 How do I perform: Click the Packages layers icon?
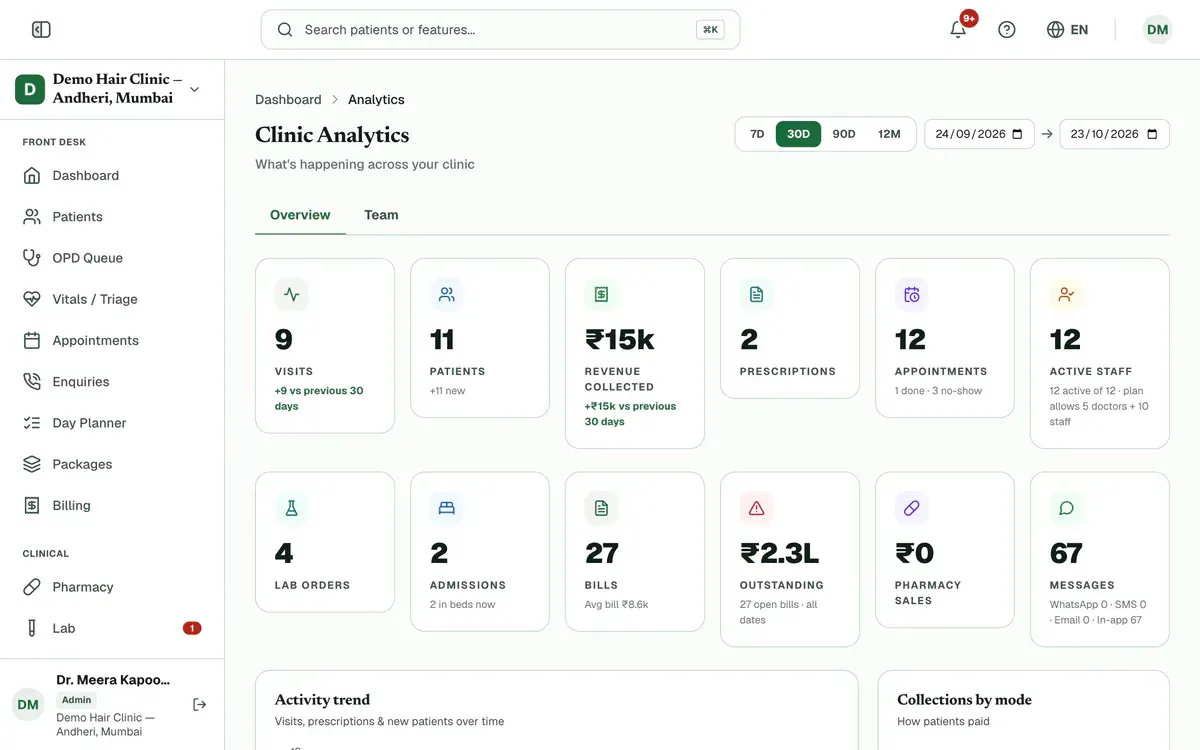(x=32, y=464)
